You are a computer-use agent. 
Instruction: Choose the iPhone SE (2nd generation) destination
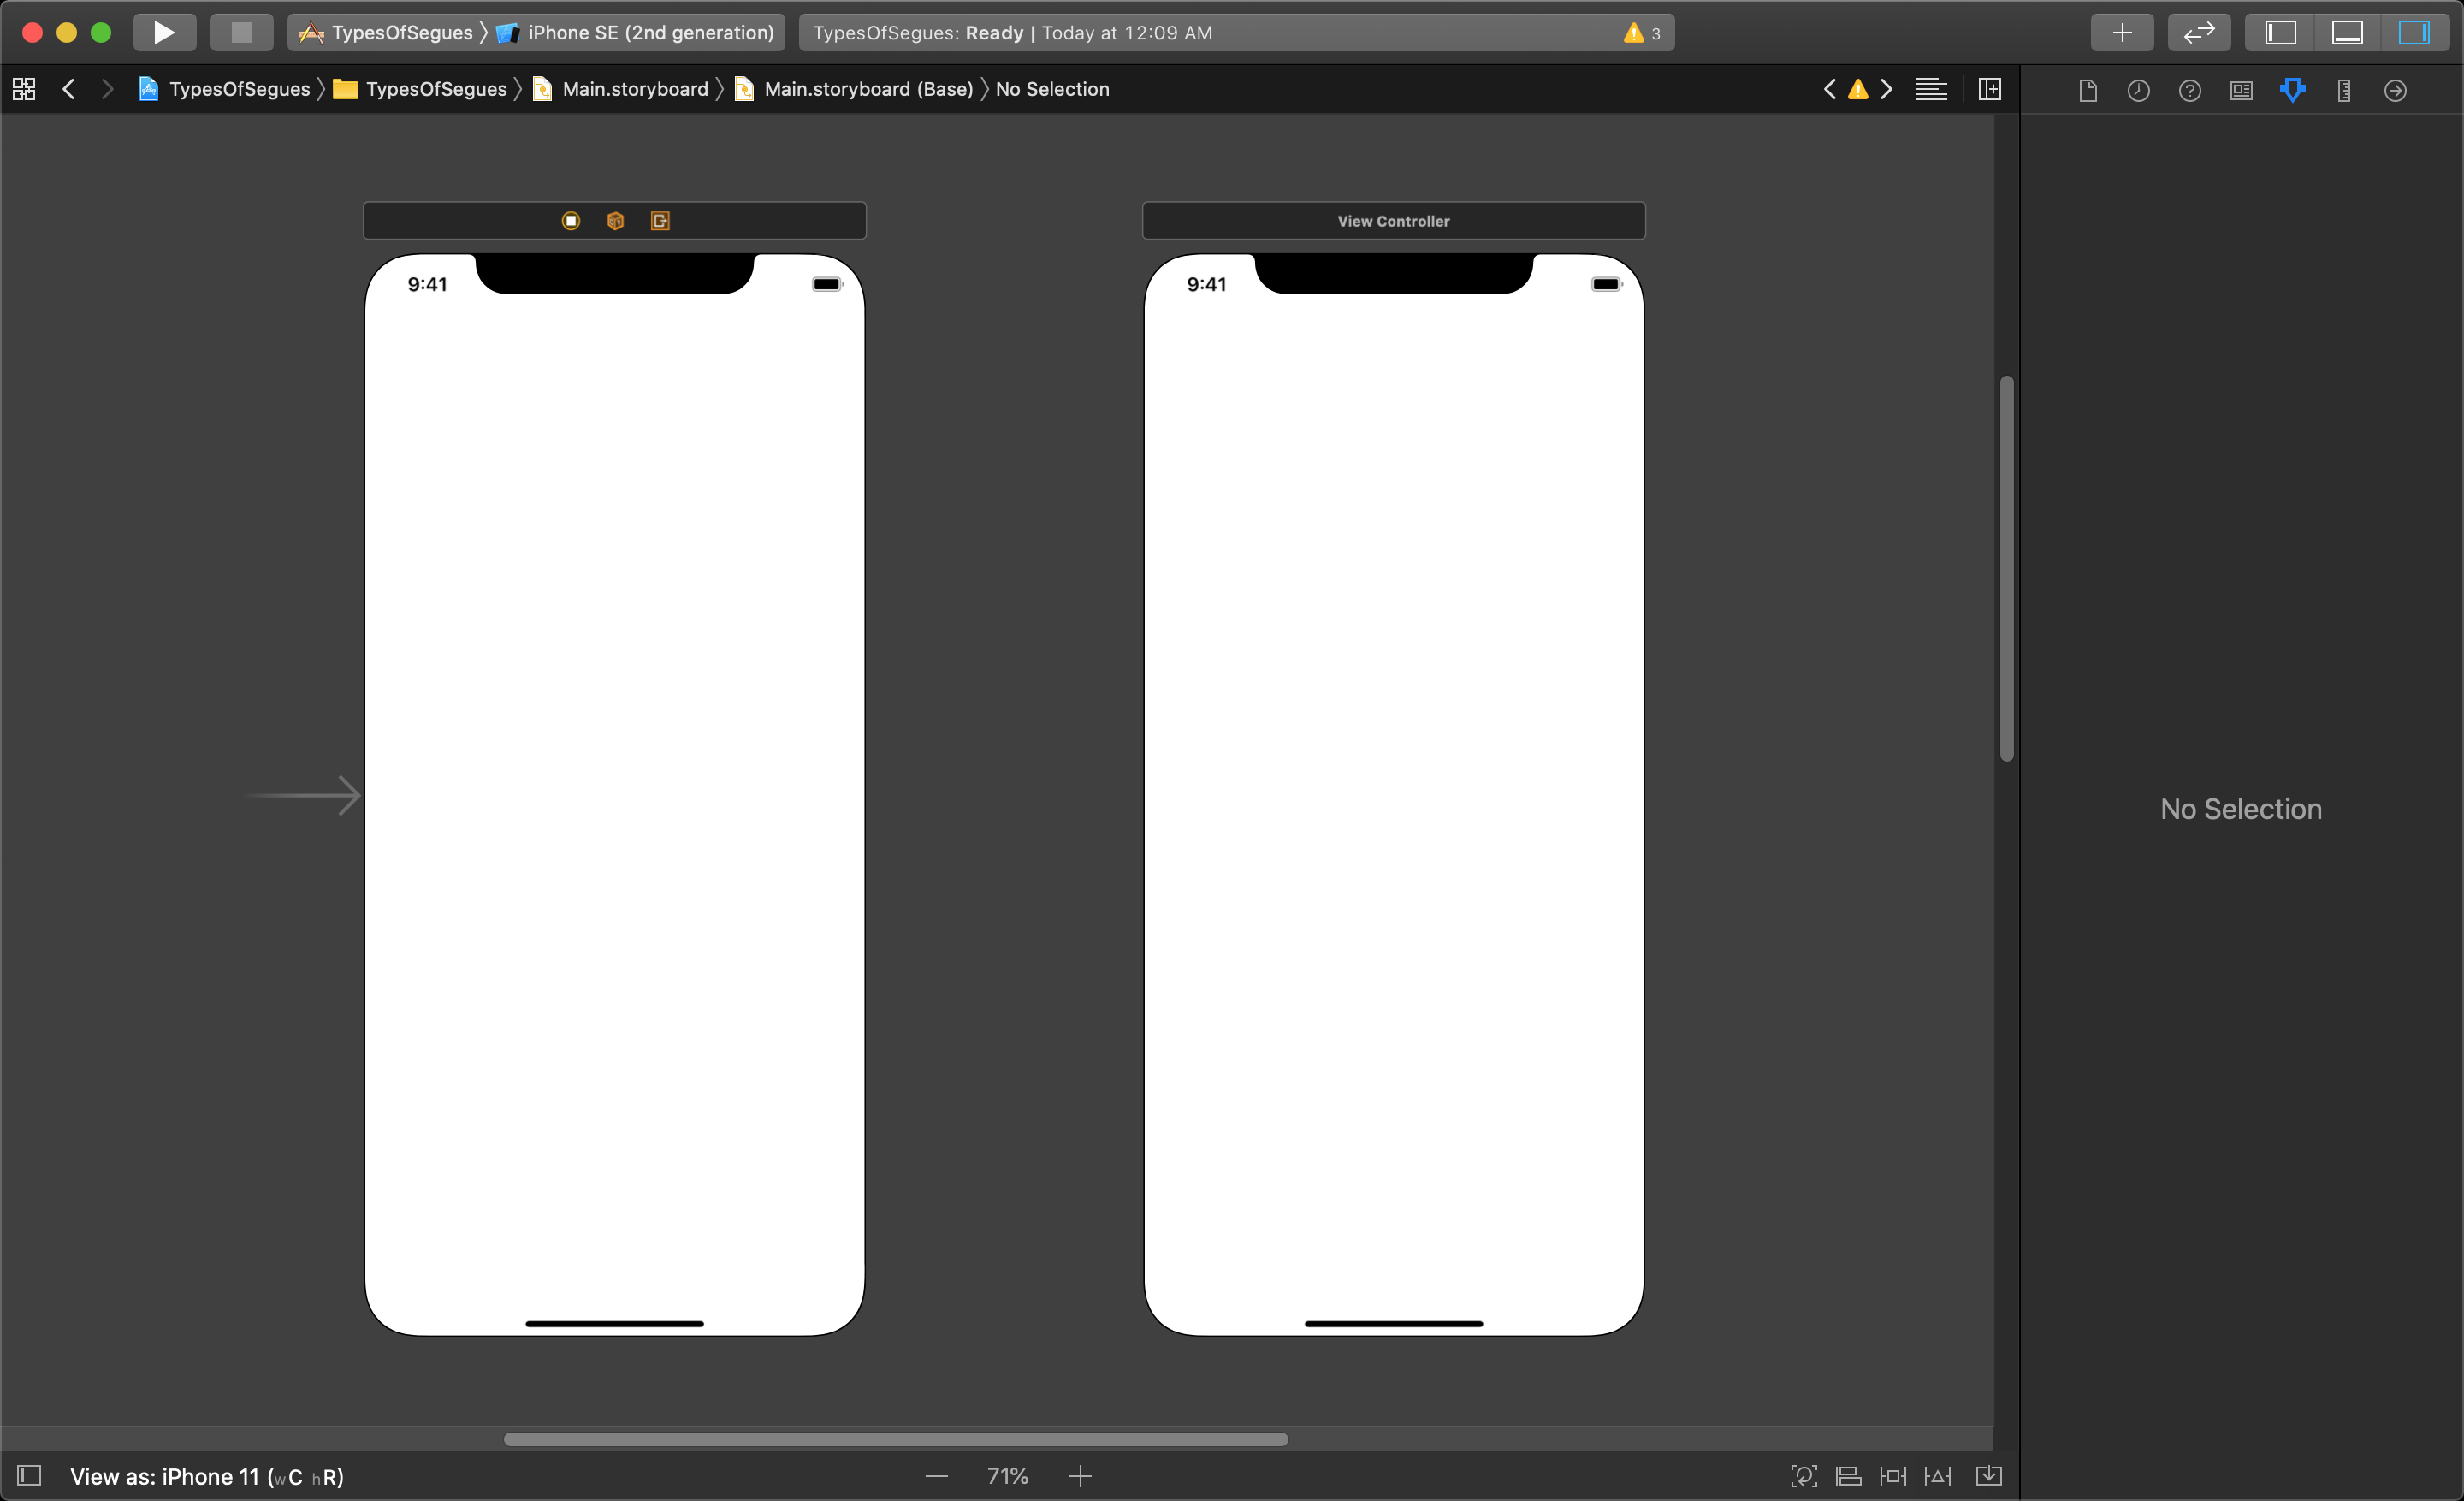(636, 32)
